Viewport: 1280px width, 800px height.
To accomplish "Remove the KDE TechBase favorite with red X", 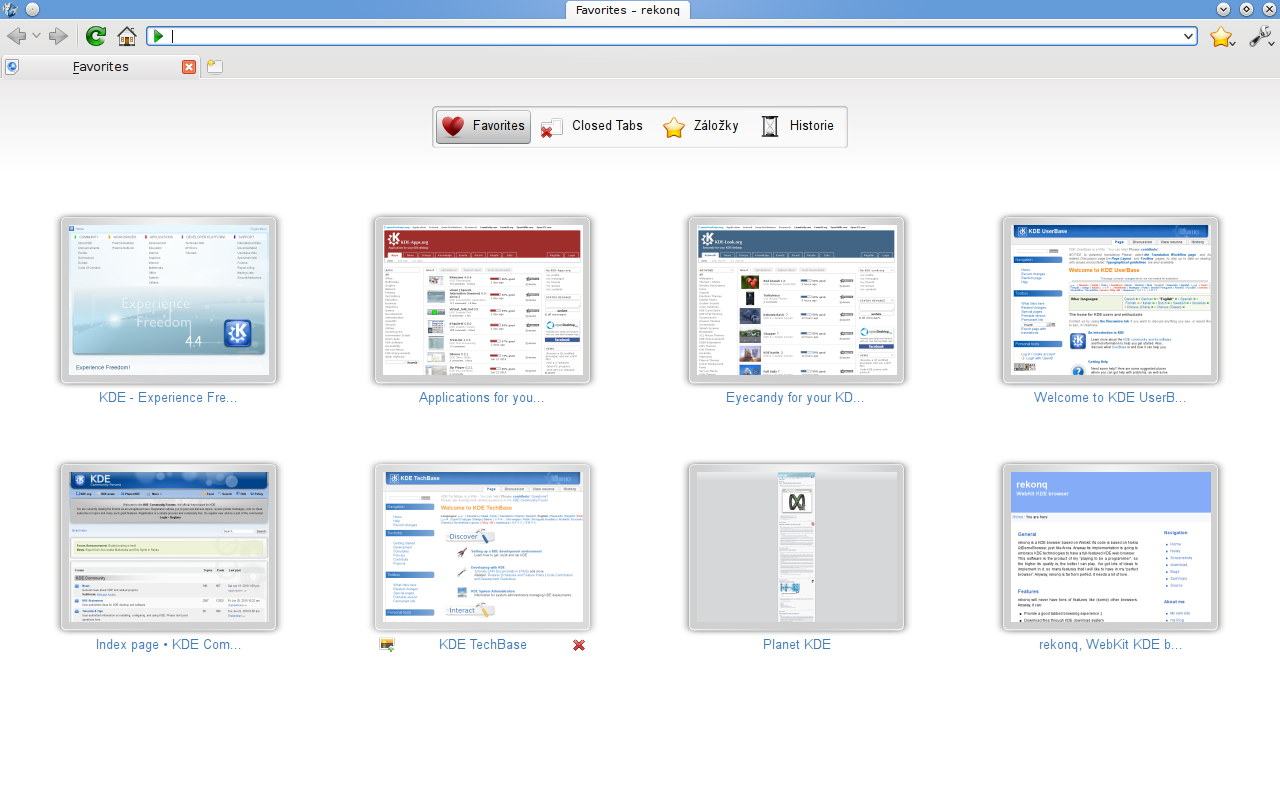I will (x=579, y=645).
